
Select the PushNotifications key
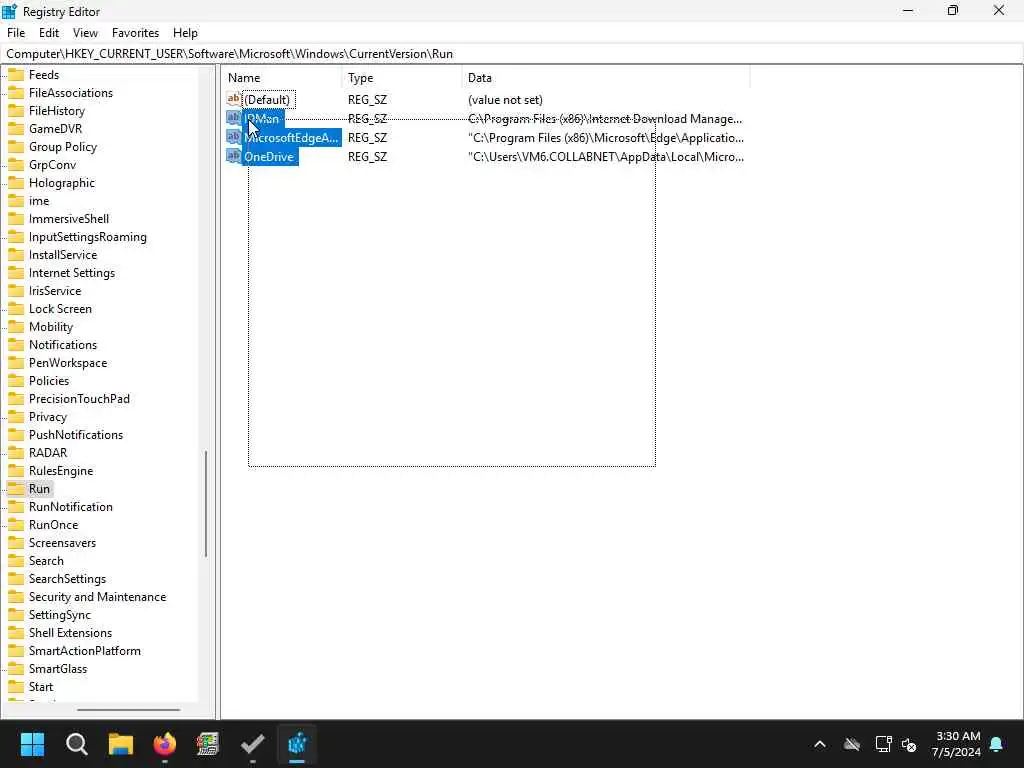tap(76, 434)
